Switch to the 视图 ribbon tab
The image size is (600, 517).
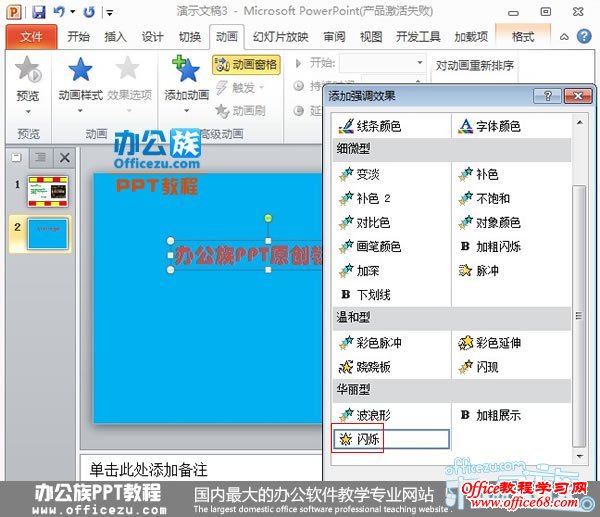tap(371, 37)
